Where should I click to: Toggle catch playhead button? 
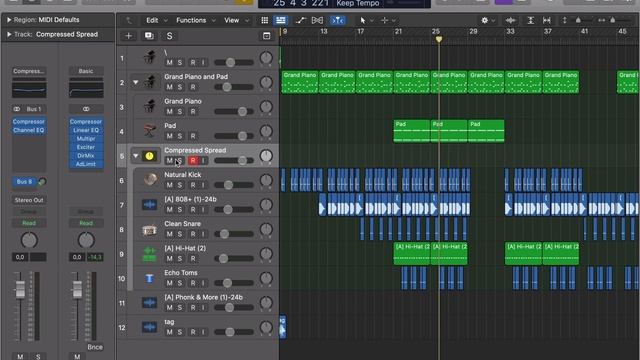(x=337, y=20)
